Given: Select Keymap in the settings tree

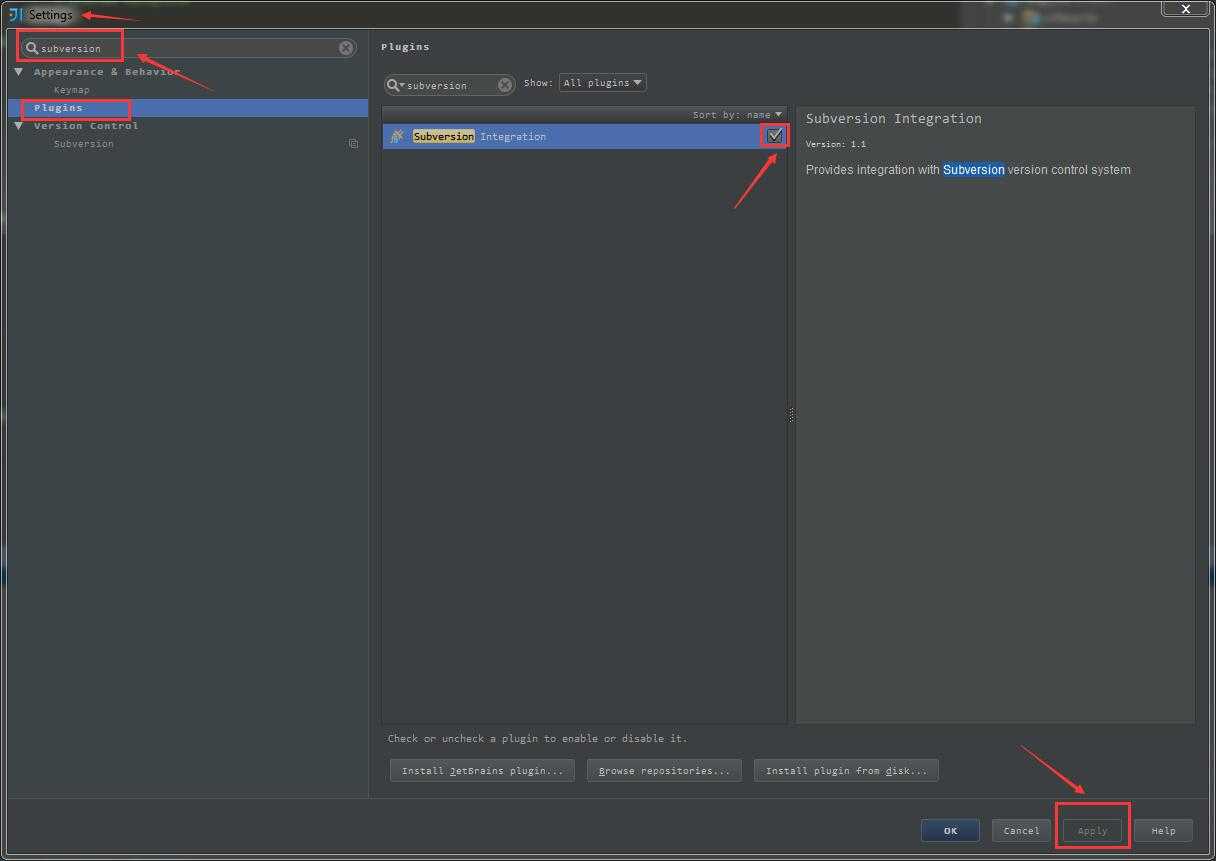Looking at the screenshot, I should pyautogui.click(x=72, y=90).
